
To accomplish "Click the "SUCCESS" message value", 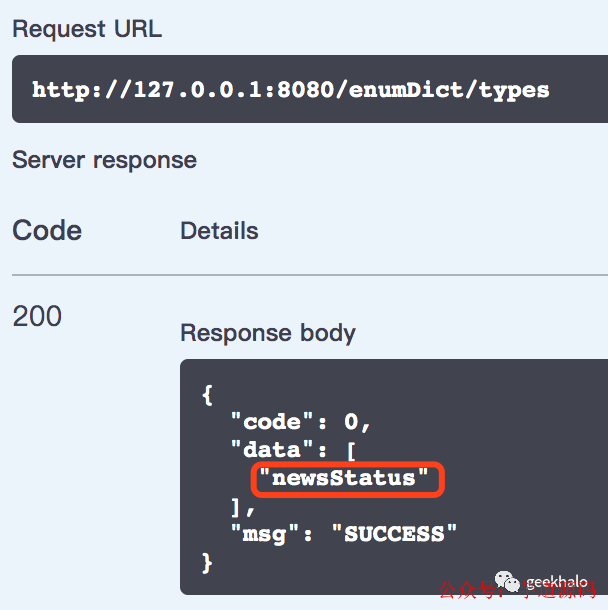I will tap(394, 533).
